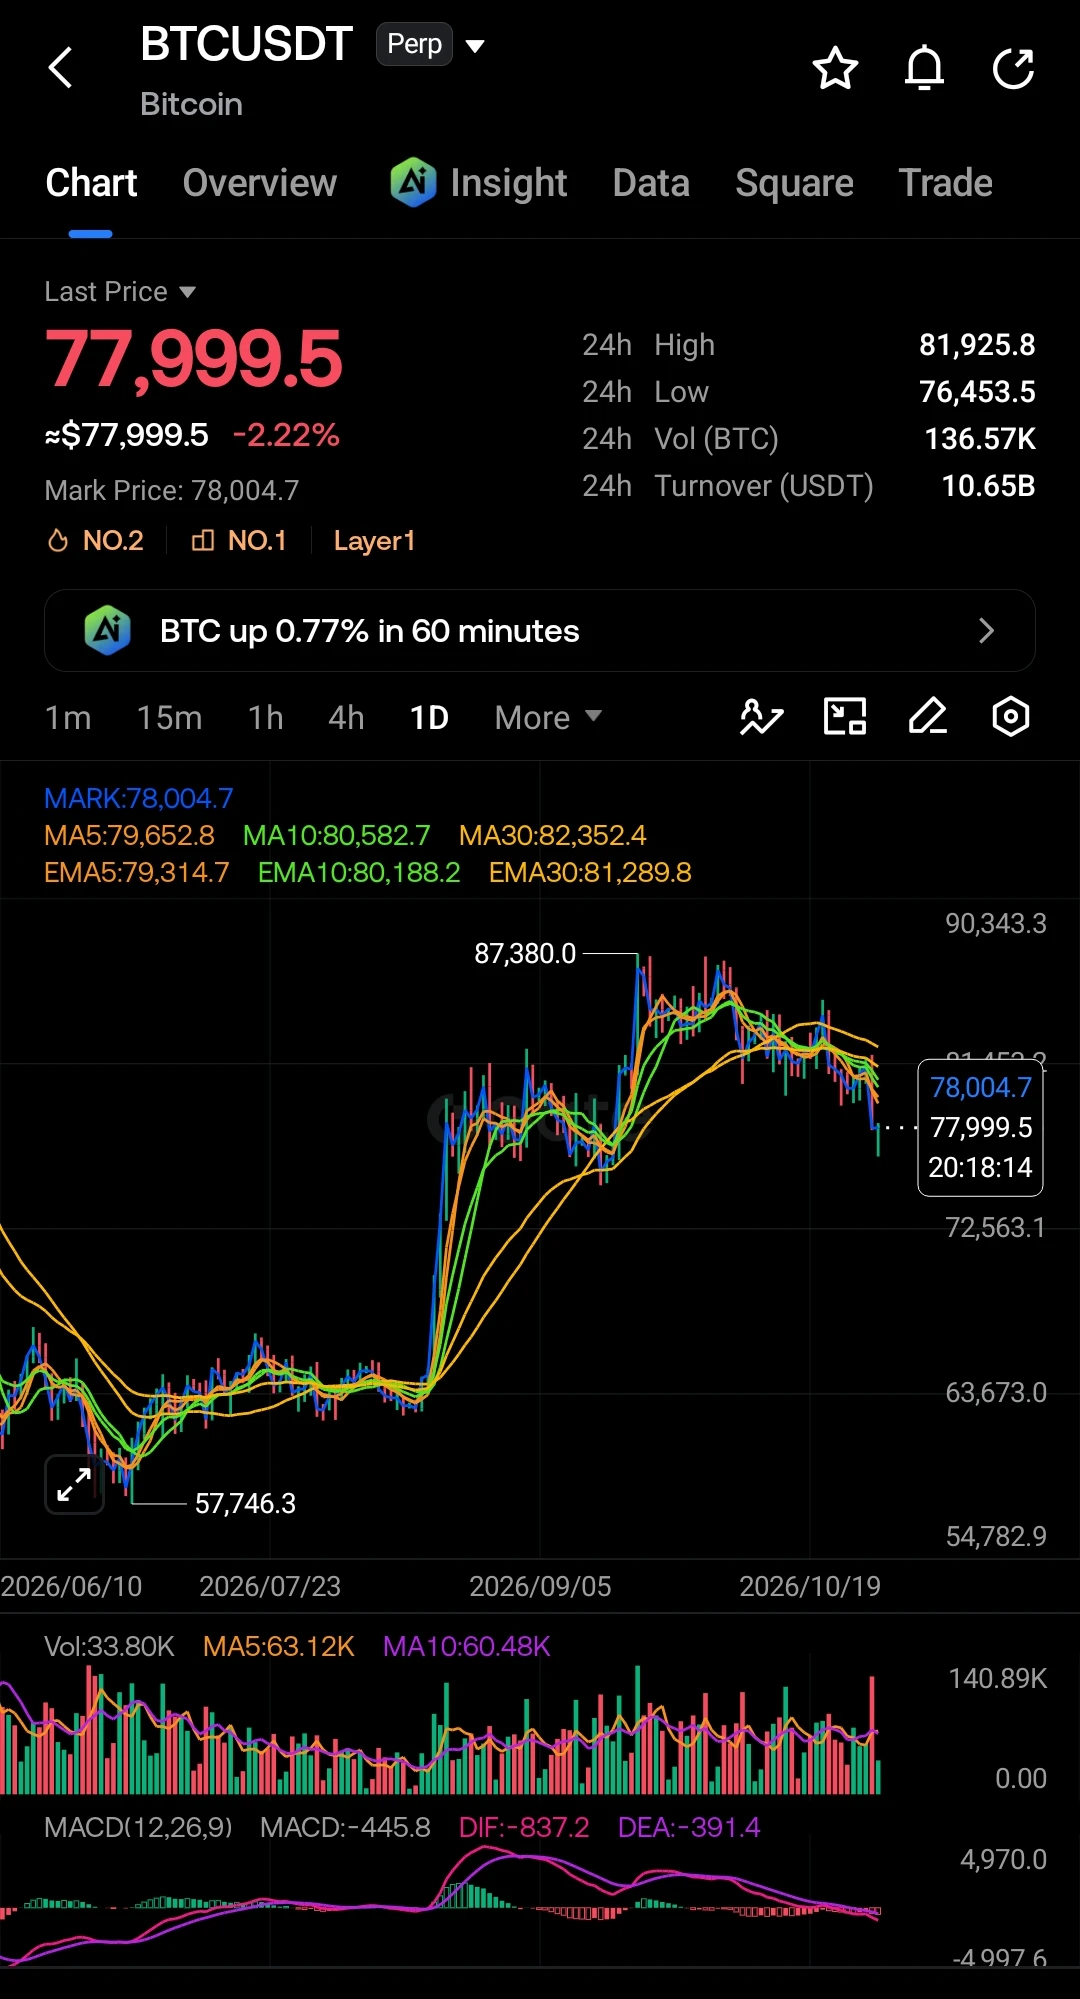The width and height of the screenshot is (1080, 1999).
Task: Tap the BTC up 0.77% in 60 minutes text
Action: coord(370,631)
